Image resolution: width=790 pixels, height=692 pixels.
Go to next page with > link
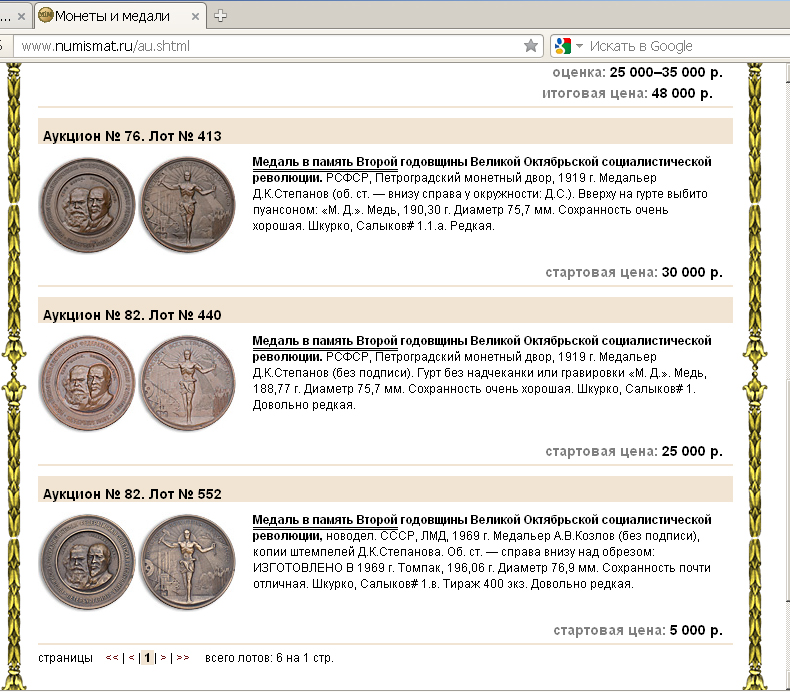pyautogui.click(x=163, y=658)
